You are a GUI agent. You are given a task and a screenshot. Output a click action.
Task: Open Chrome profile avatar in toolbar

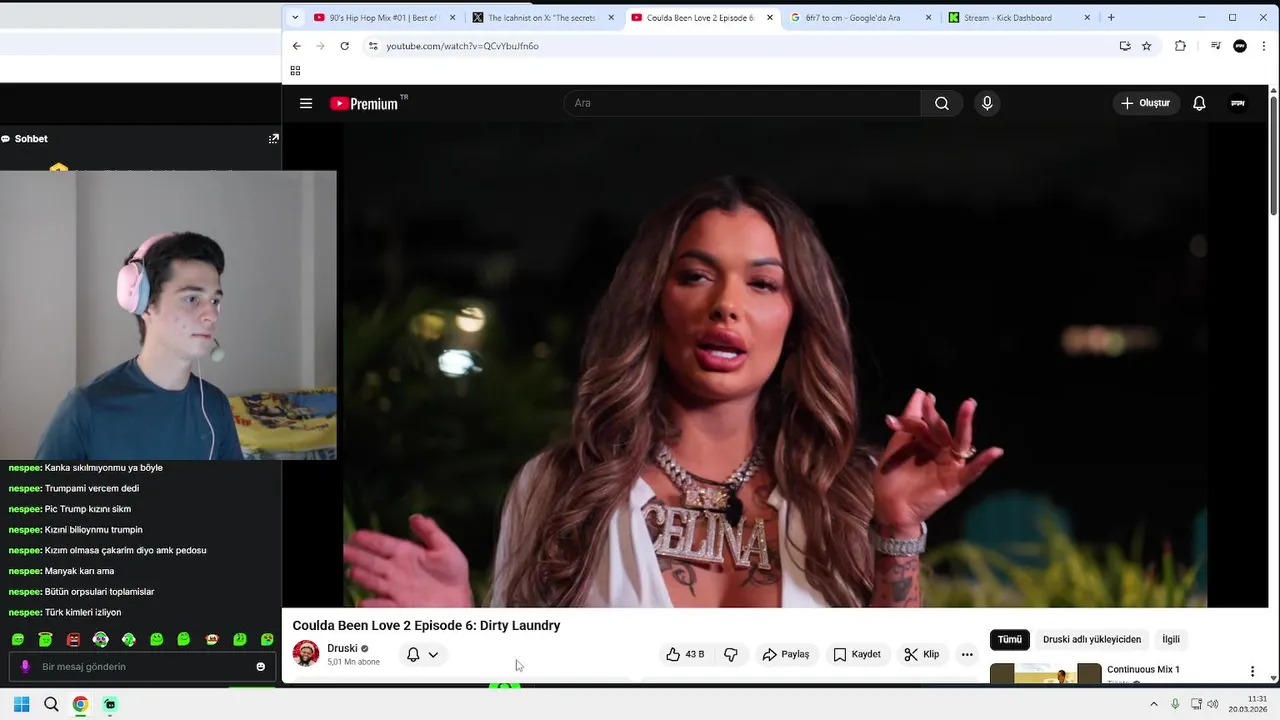tap(1240, 46)
